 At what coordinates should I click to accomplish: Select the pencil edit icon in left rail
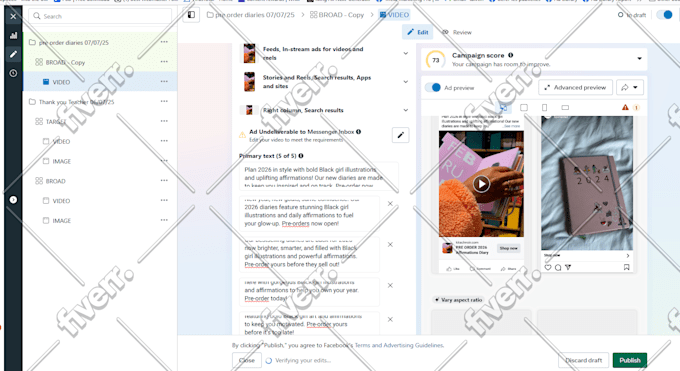[13, 54]
